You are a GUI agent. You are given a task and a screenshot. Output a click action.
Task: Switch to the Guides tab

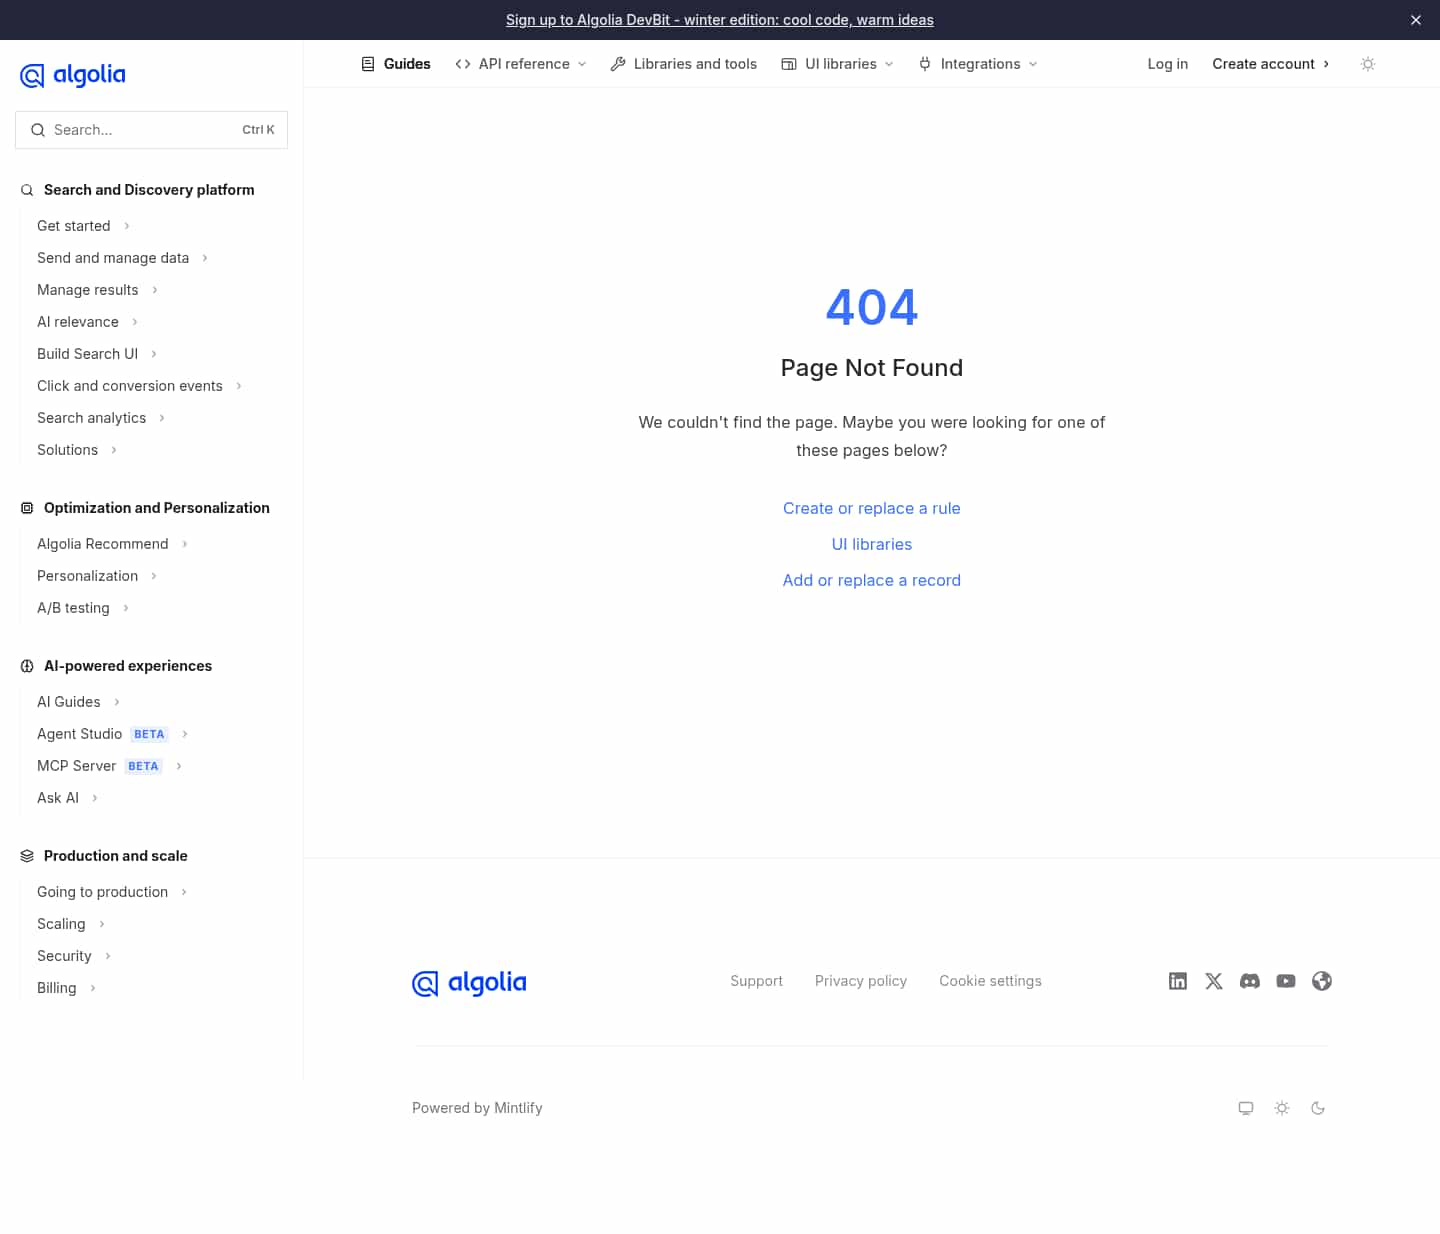(396, 63)
